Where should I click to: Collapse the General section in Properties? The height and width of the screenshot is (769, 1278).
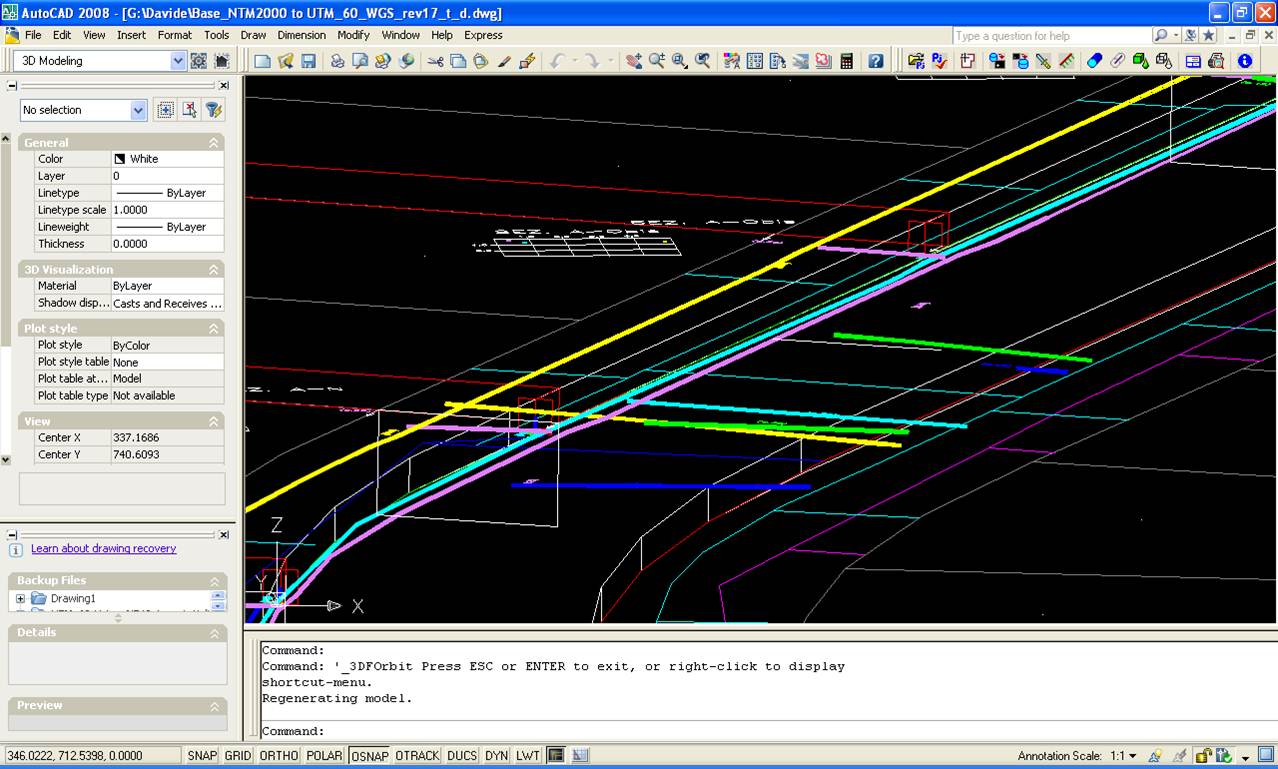click(x=213, y=142)
